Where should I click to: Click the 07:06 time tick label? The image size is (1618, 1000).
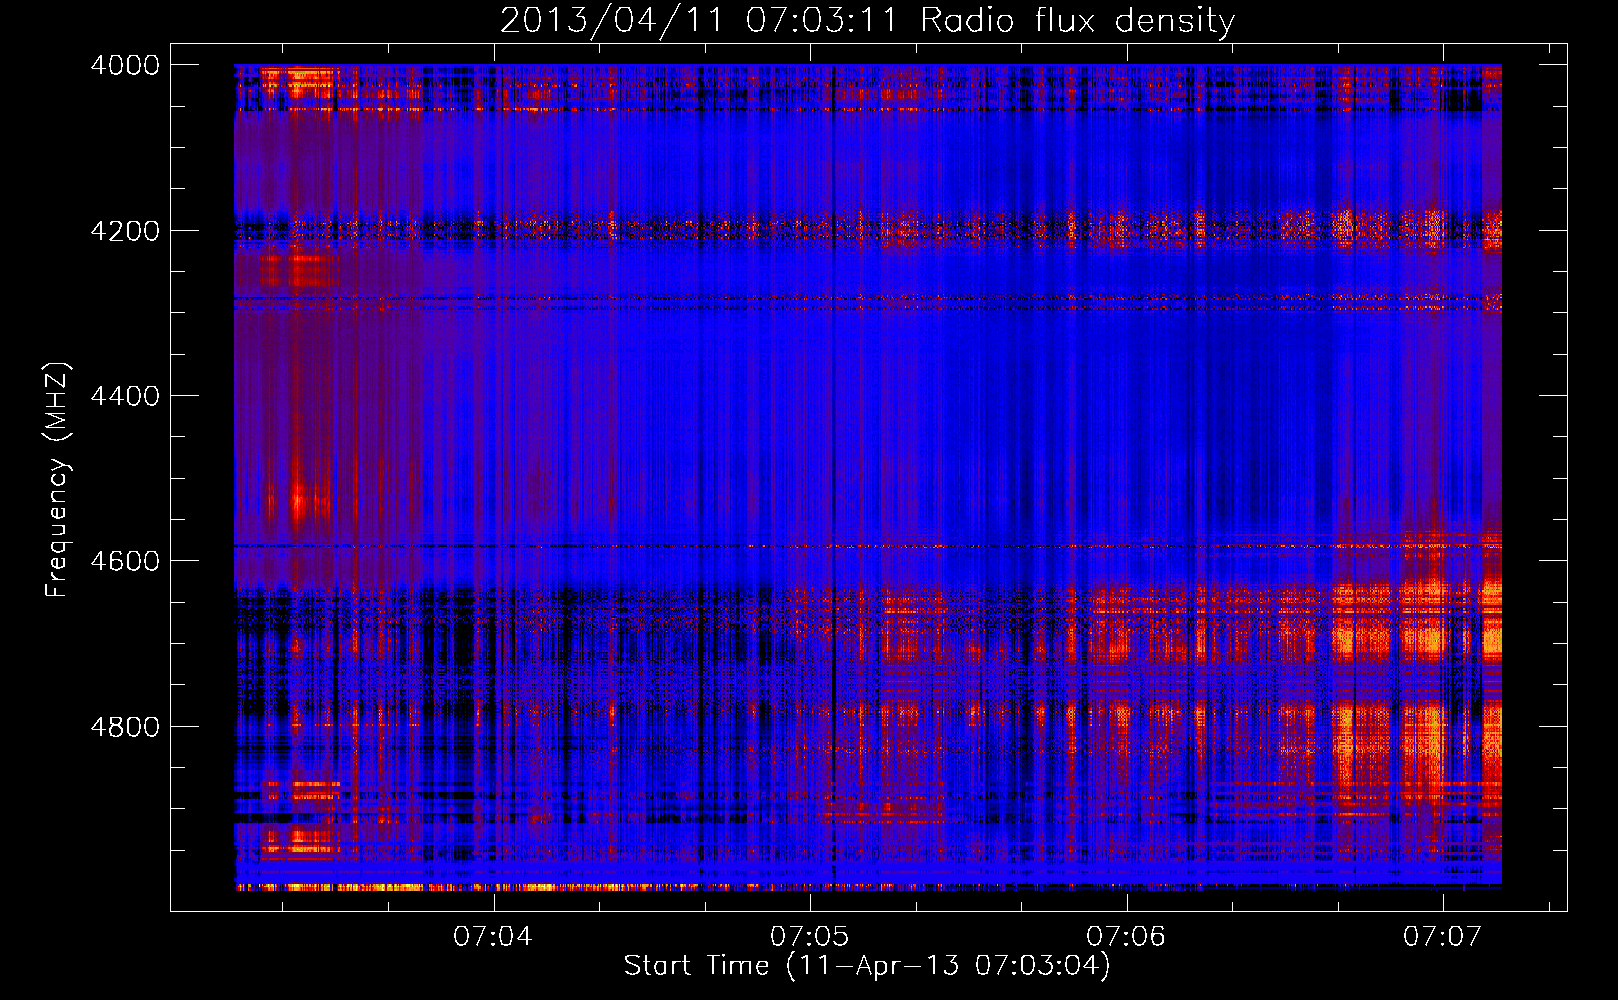pyautogui.click(x=1126, y=936)
